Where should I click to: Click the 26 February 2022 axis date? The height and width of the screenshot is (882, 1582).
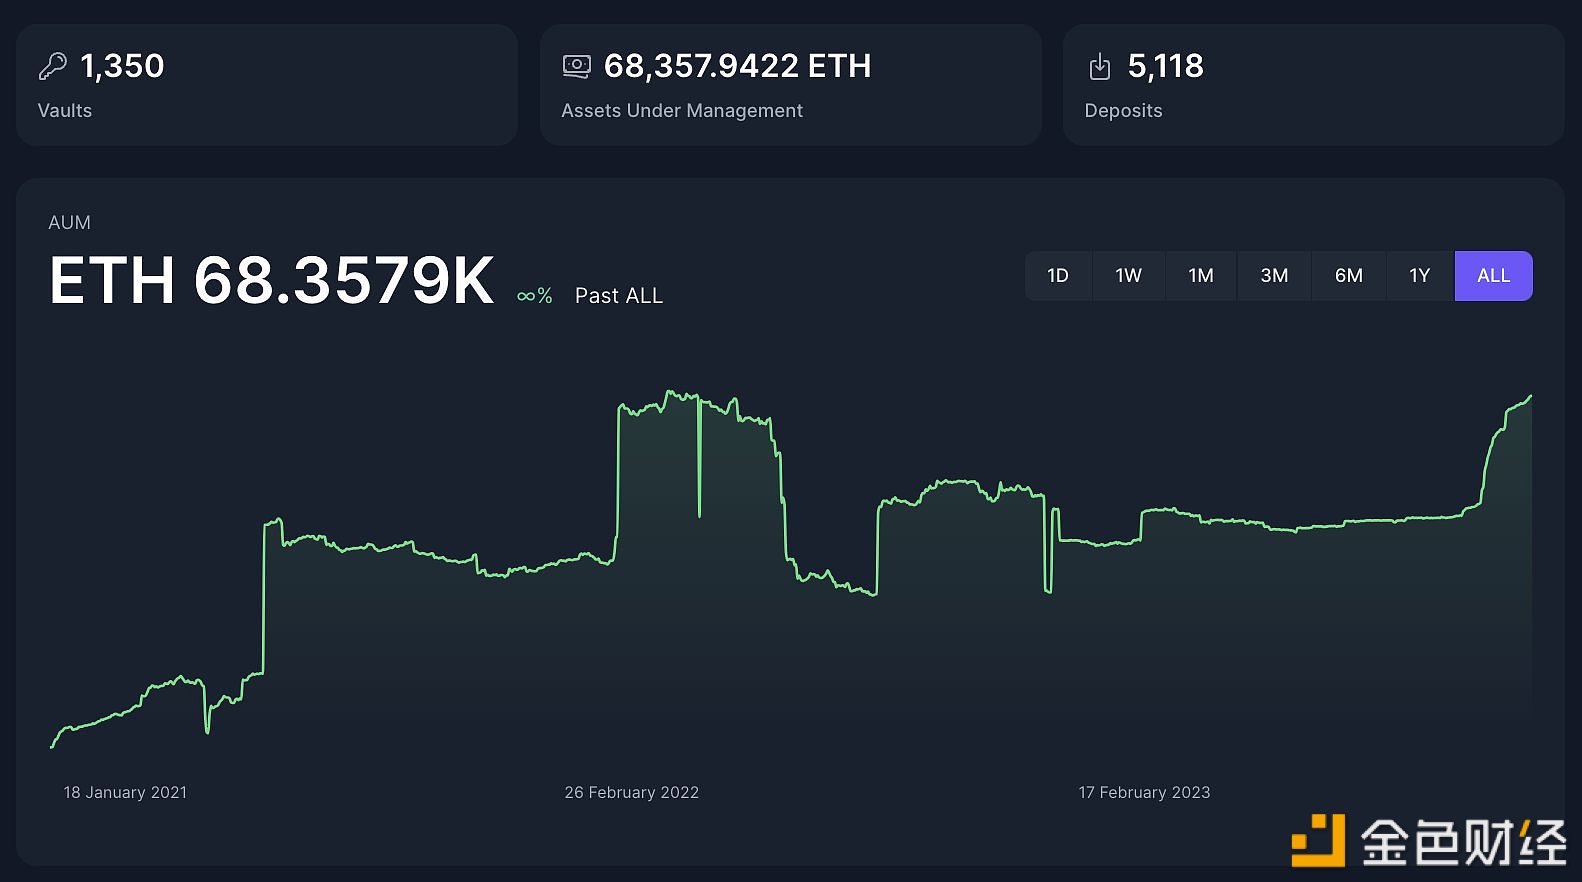tap(632, 792)
